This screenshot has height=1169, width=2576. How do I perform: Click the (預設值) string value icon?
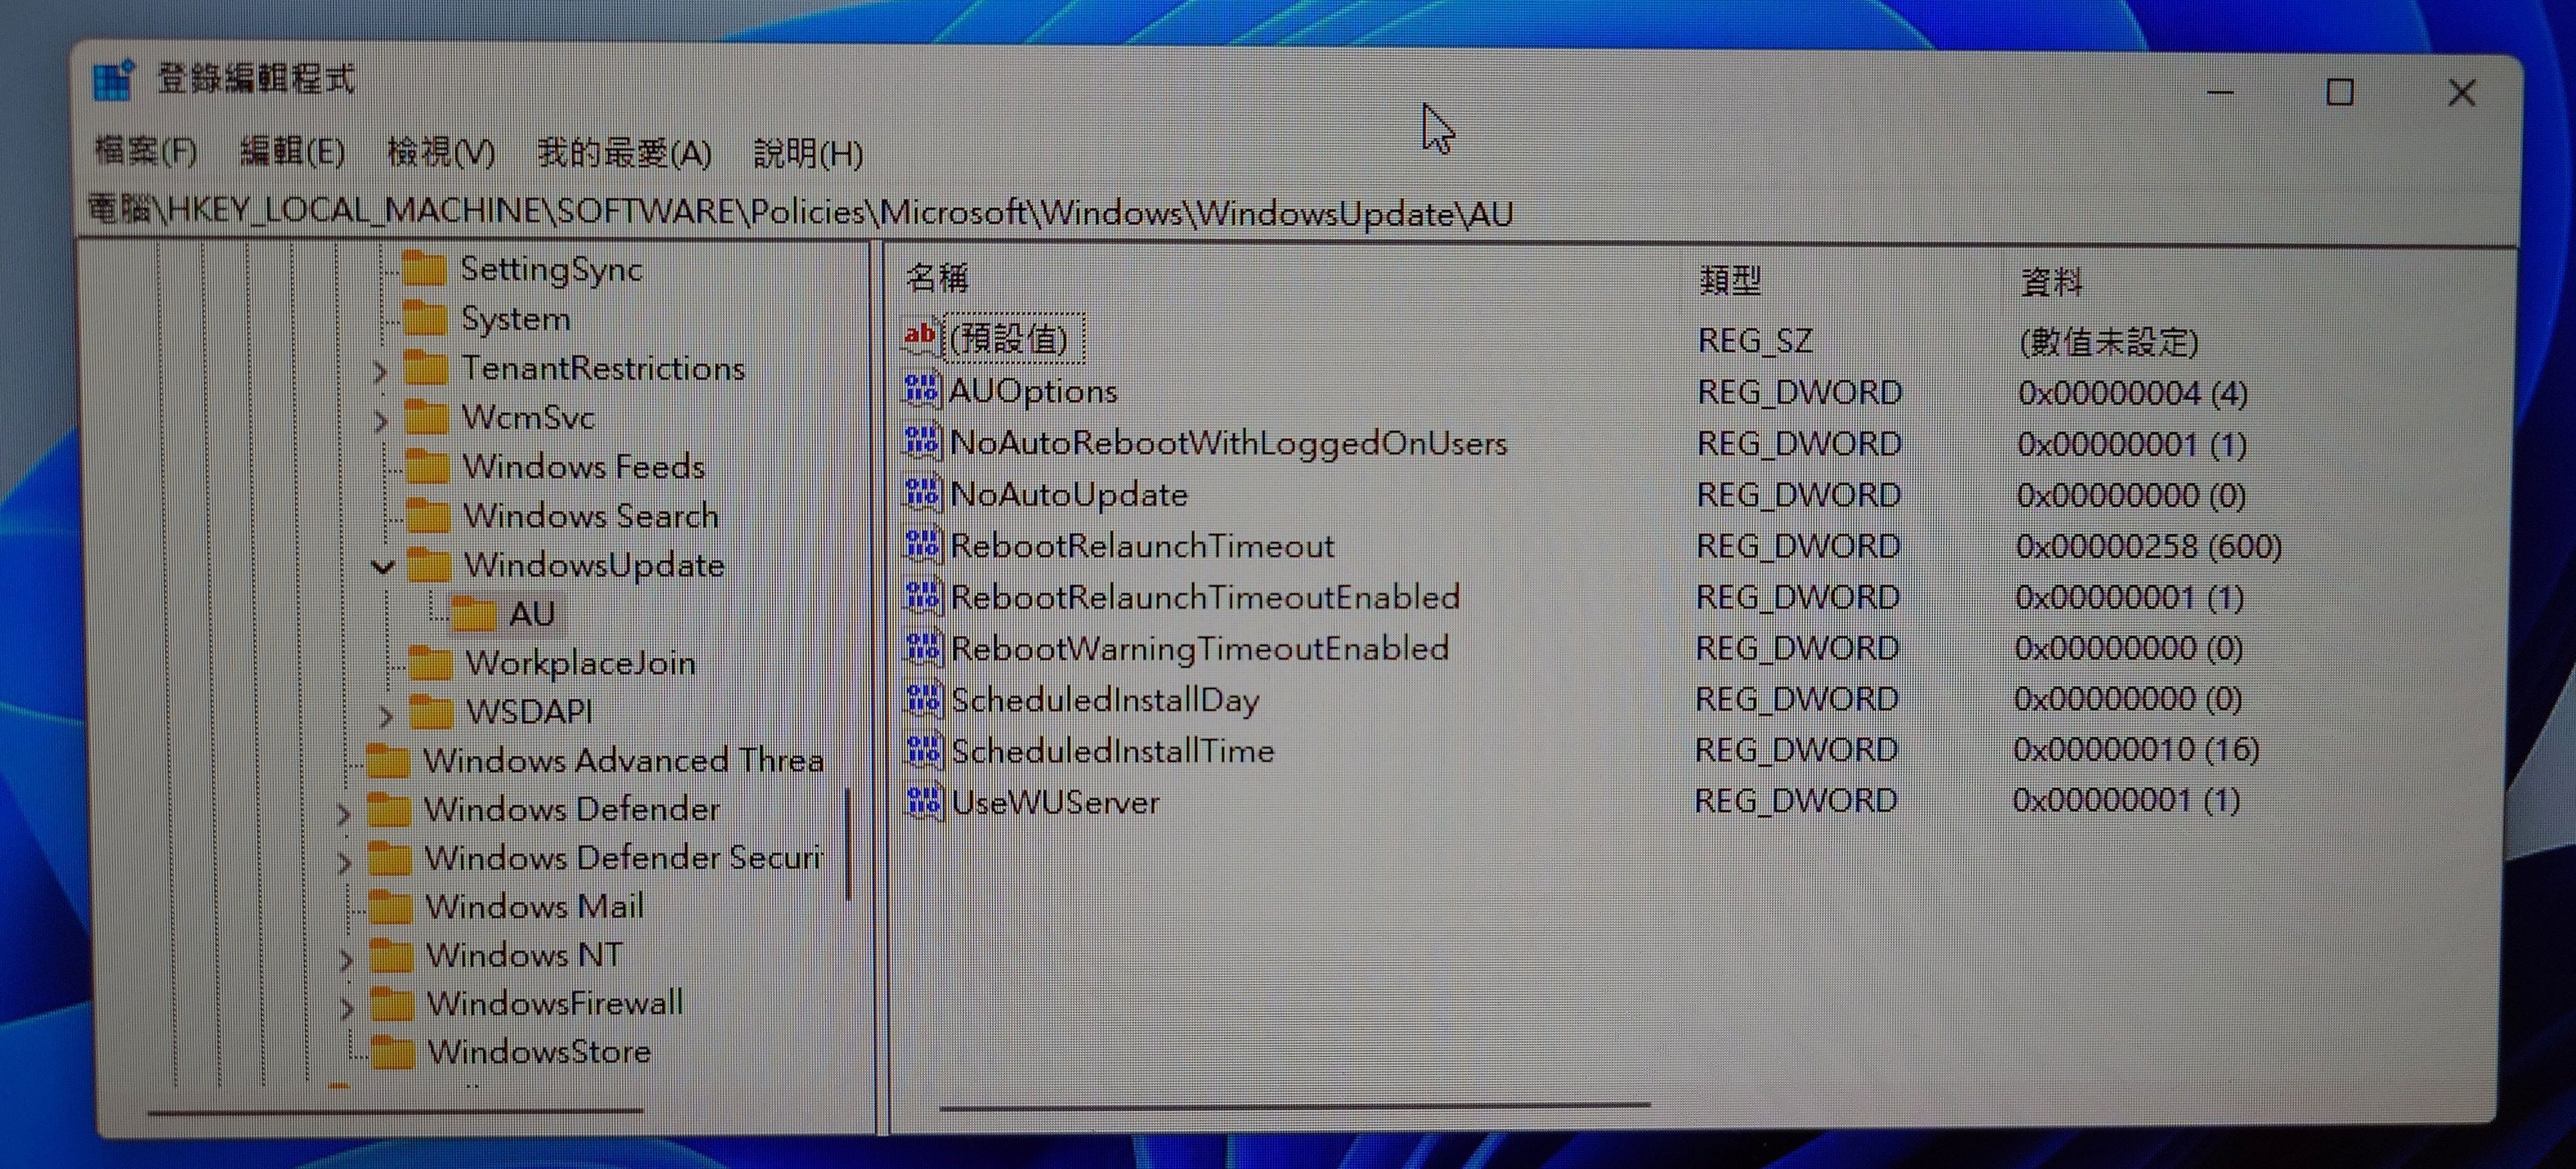pyautogui.click(x=920, y=337)
